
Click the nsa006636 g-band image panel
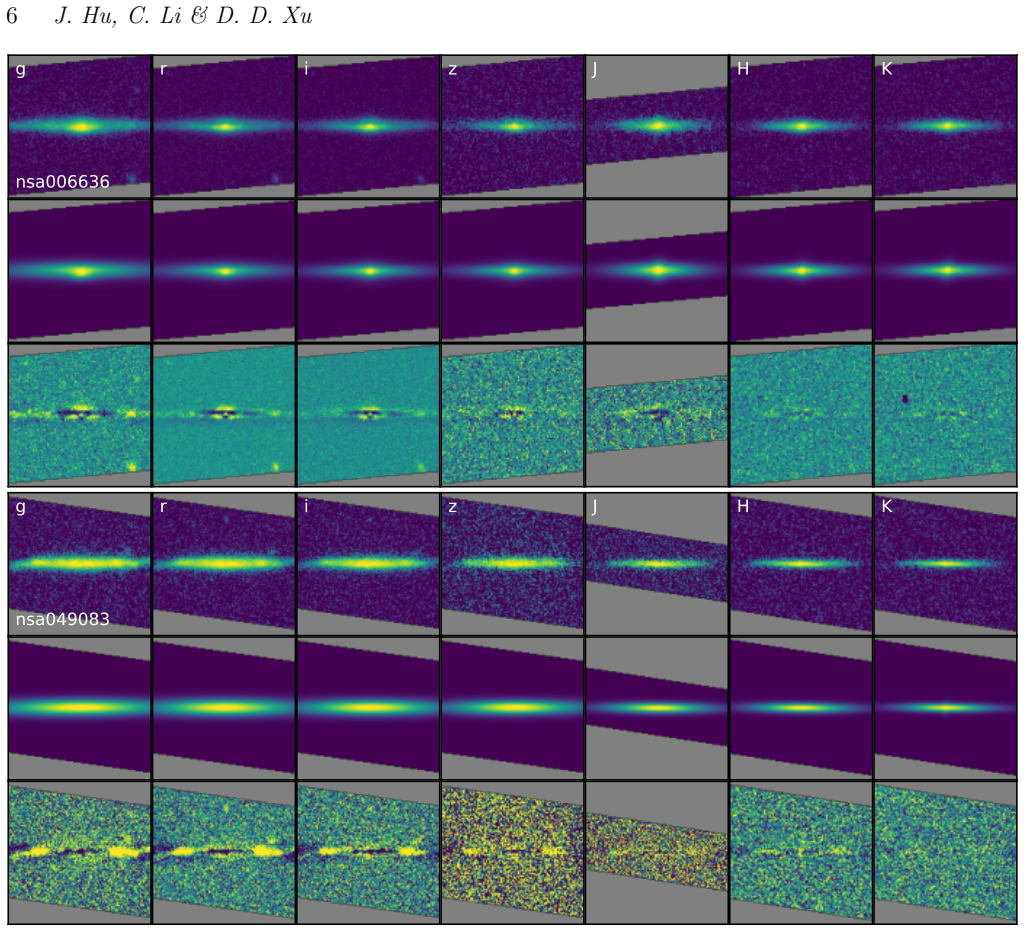point(80,127)
